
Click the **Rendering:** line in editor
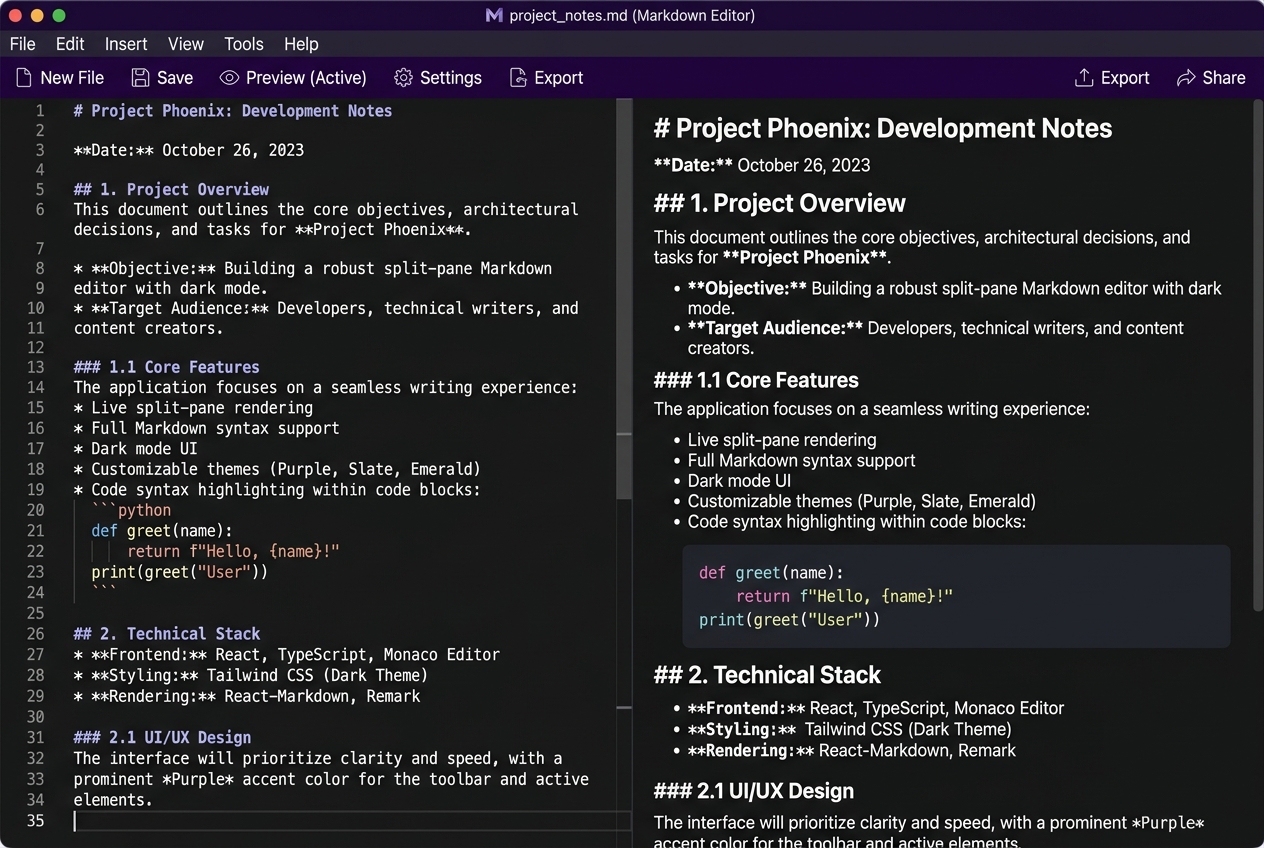point(247,696)
